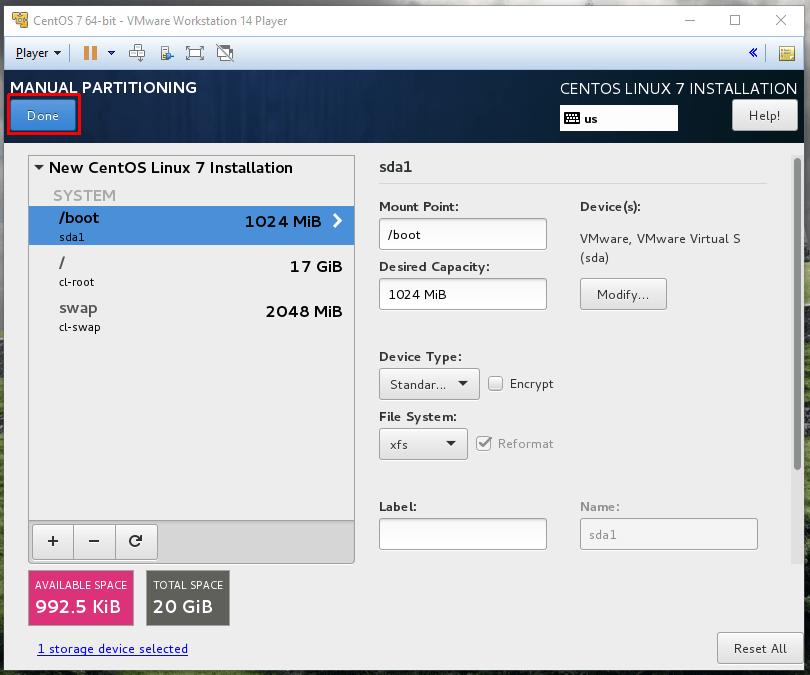Viewport: 810px width, 675px height.
Task: Minimize the VMware Player window
Action: 690,20
